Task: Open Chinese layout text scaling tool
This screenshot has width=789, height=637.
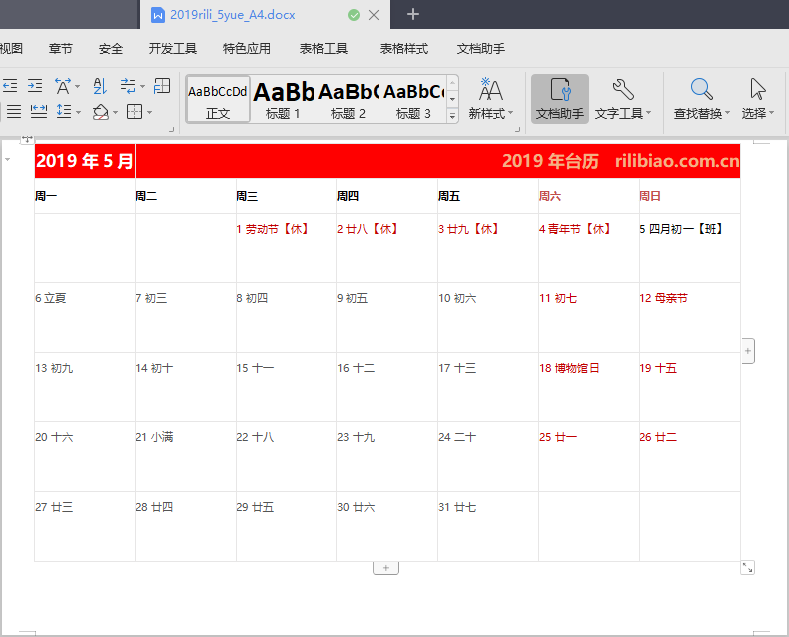Action: click(62, 86)
